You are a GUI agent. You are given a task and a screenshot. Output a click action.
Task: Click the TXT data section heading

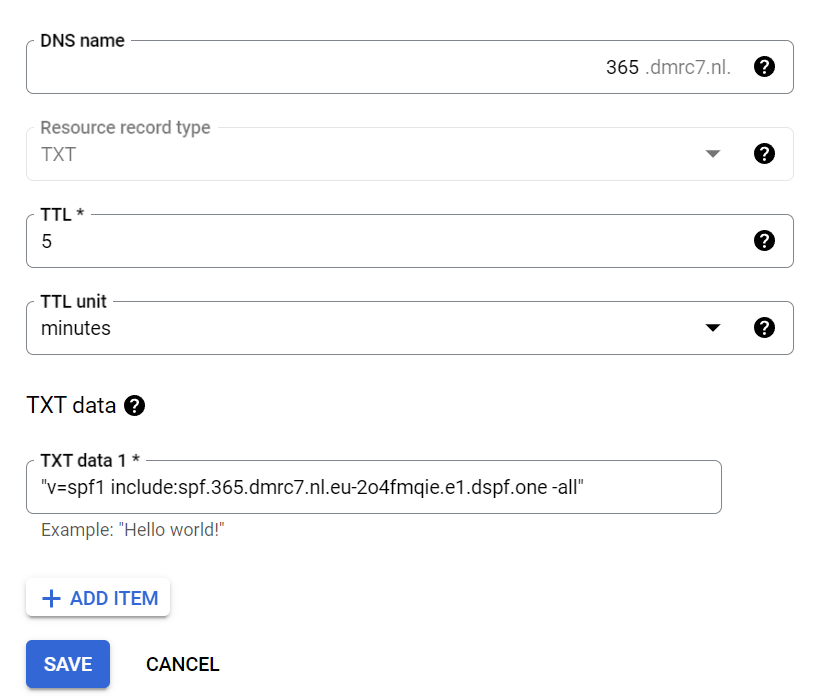coord(71,406)
